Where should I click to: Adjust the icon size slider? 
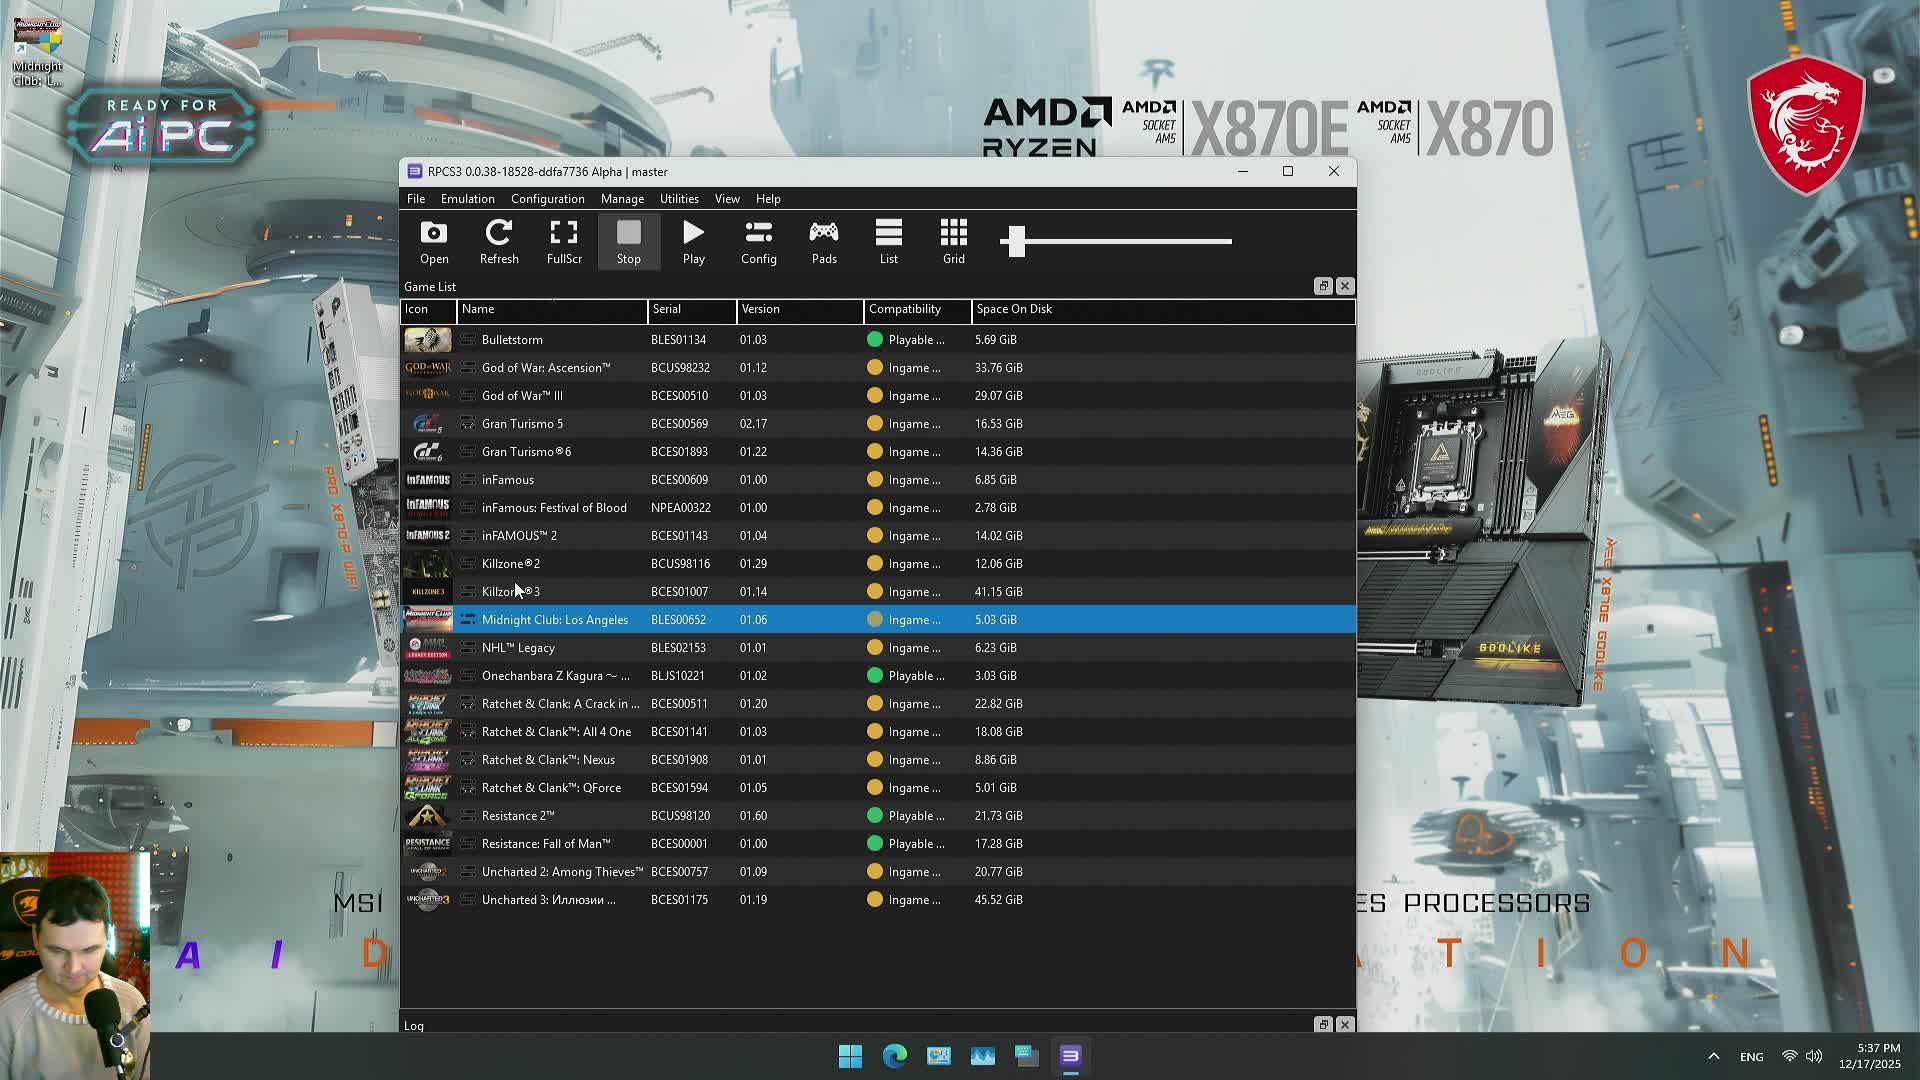click(1017, 241)
